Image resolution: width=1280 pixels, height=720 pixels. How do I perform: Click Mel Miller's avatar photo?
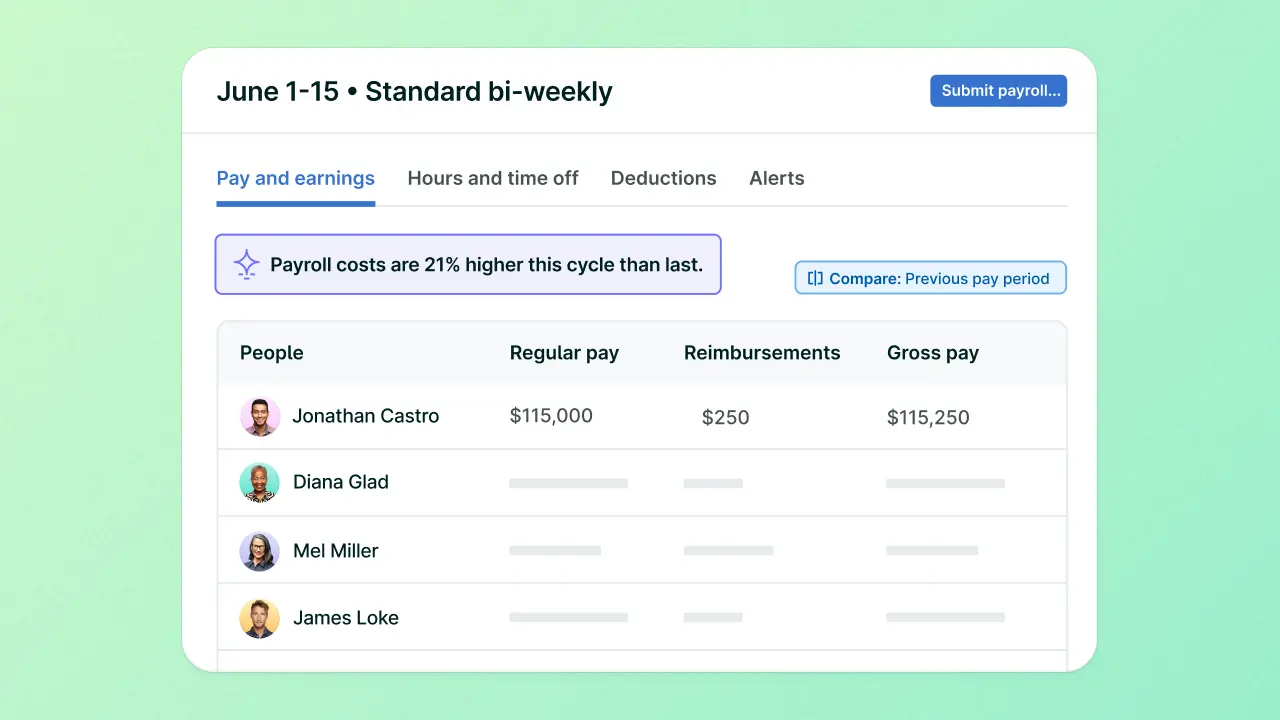tap(260, 551)
